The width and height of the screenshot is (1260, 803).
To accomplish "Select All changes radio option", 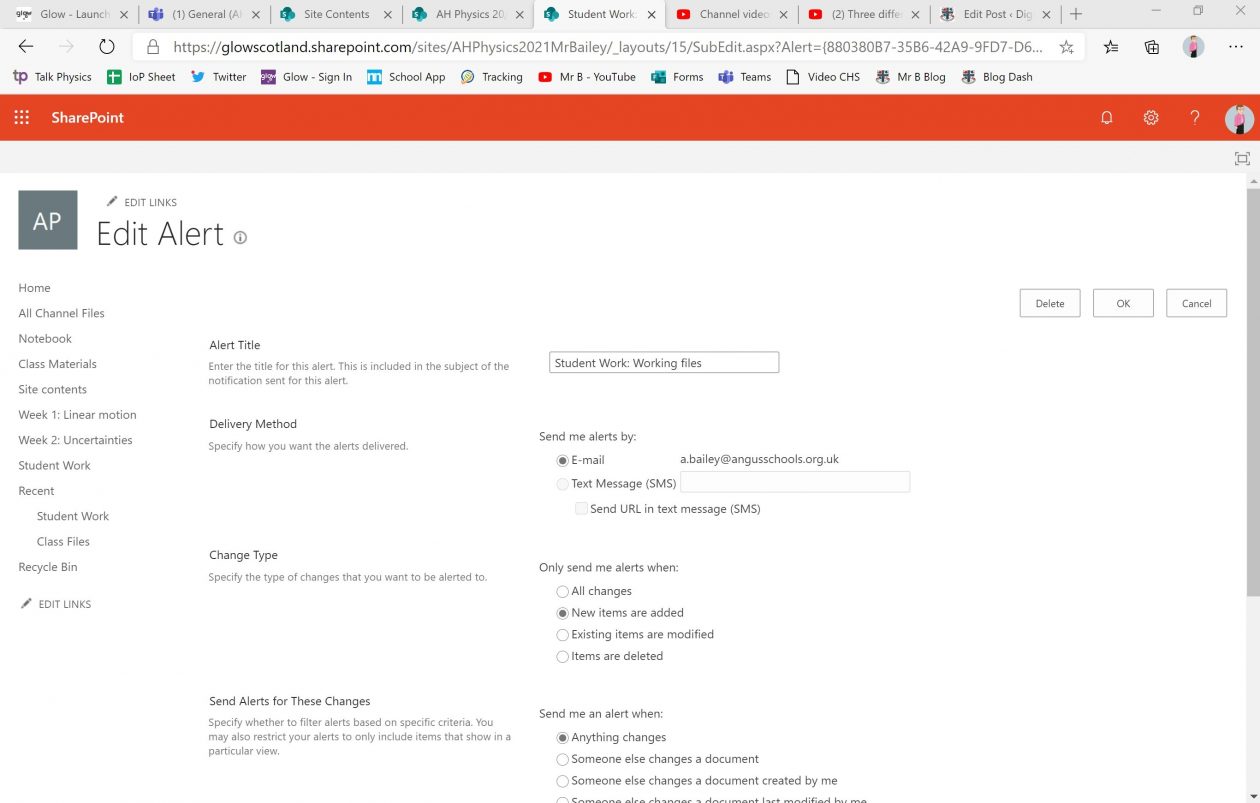I will click(x=562, y=591).
